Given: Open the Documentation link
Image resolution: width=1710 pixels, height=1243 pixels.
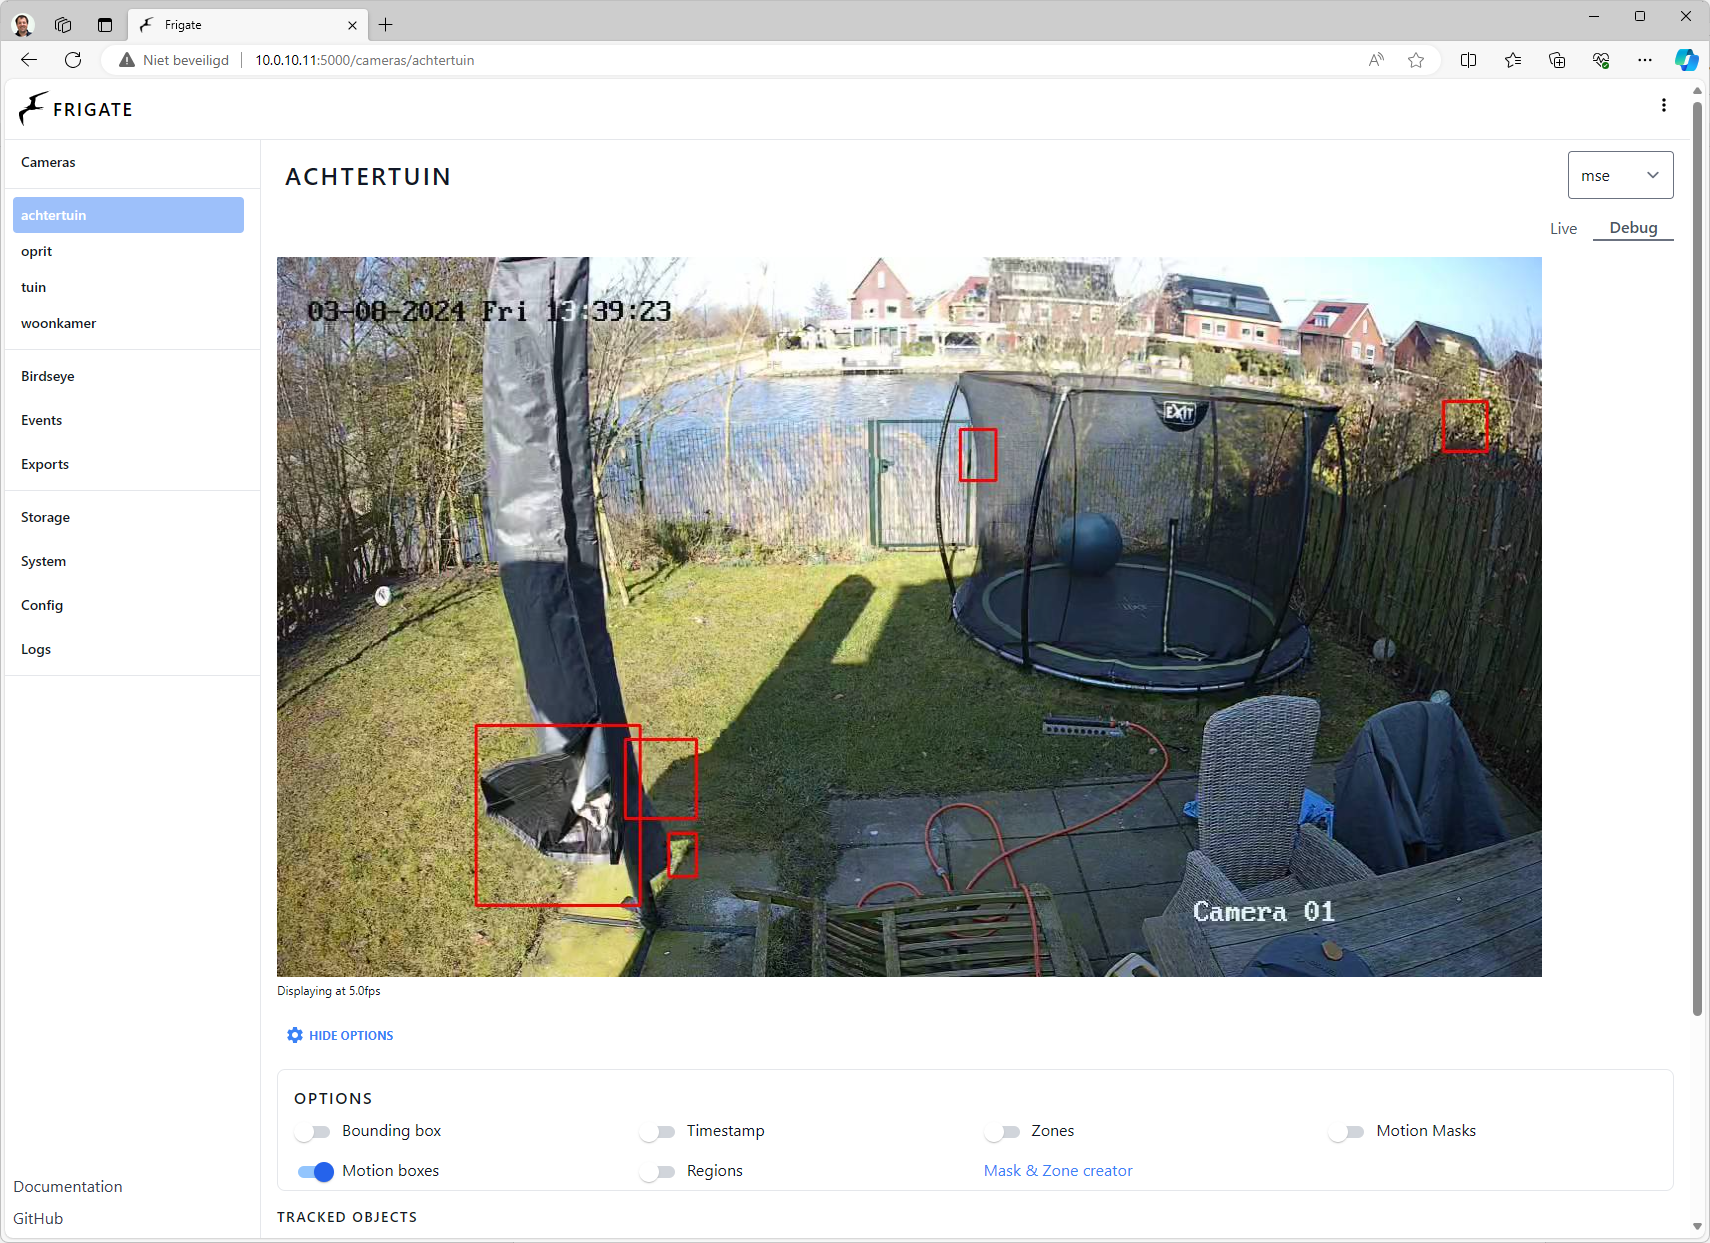Looking at the screenshot, I should 68,1187.
